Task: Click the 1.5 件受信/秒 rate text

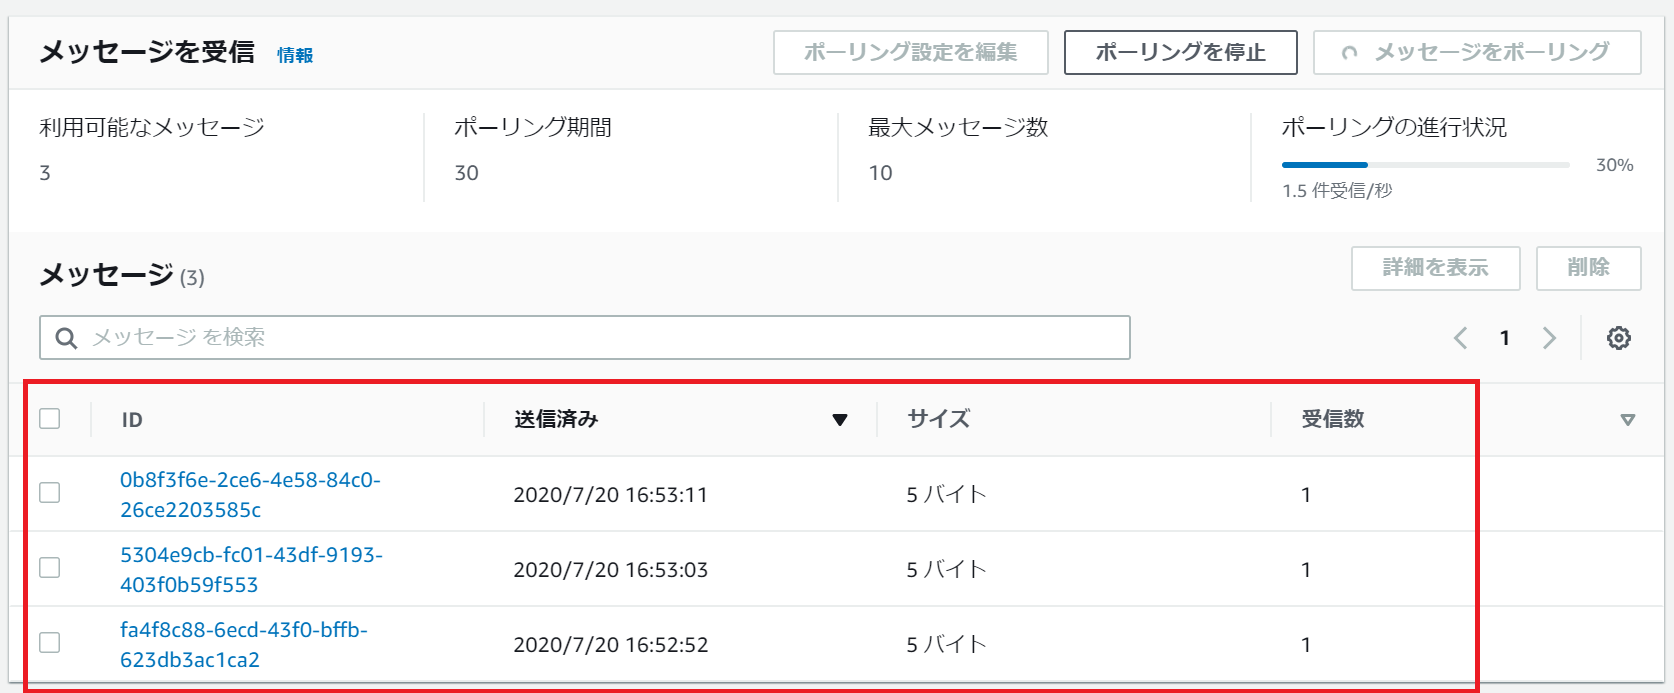Action: [1337, 190]
